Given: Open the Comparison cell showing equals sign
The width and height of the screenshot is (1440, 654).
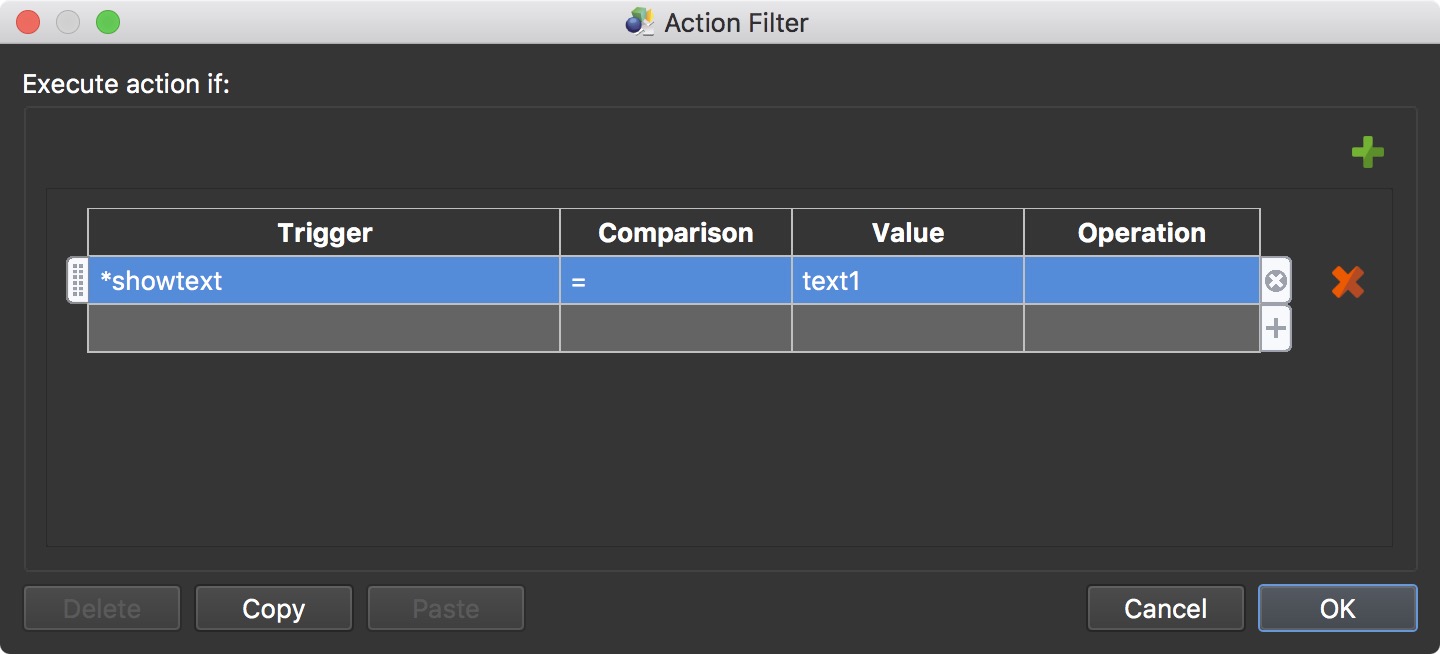Looking at the screenshot, I should coord(675,281).
